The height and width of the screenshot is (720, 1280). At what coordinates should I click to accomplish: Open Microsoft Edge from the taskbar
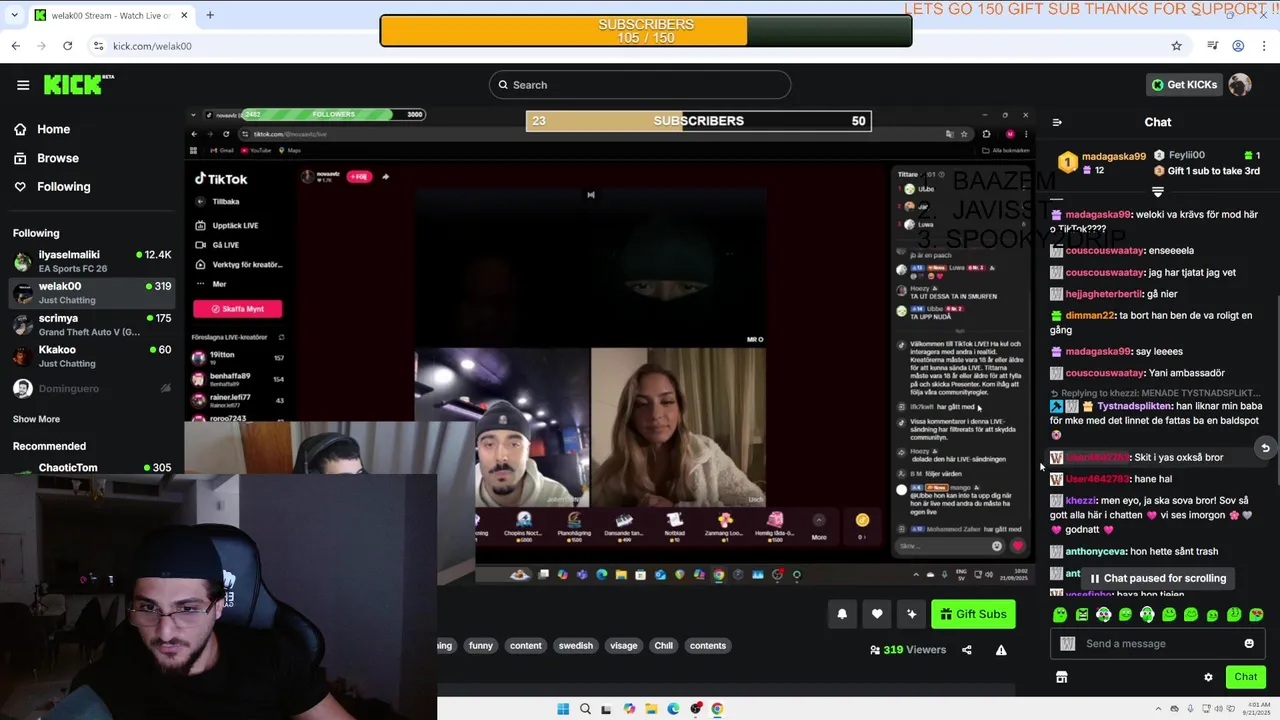click(673, 709)
